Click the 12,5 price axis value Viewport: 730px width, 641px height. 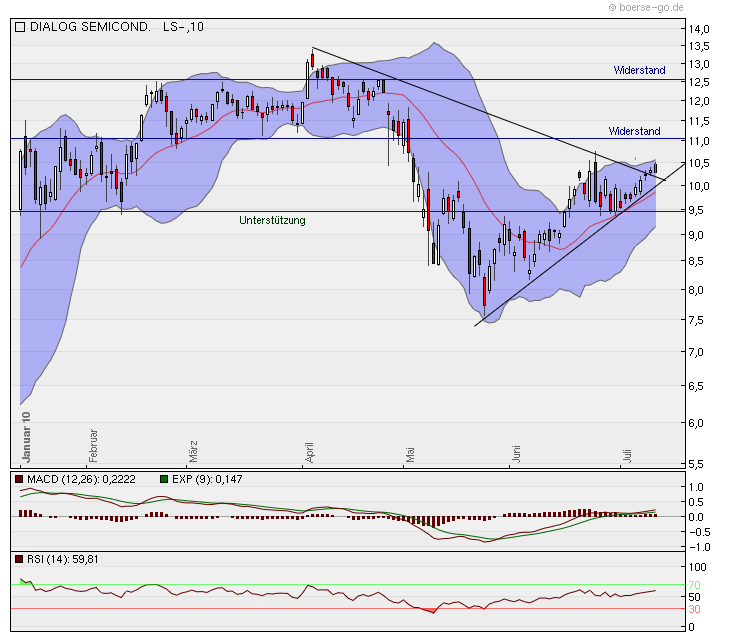tap(699, 82)
